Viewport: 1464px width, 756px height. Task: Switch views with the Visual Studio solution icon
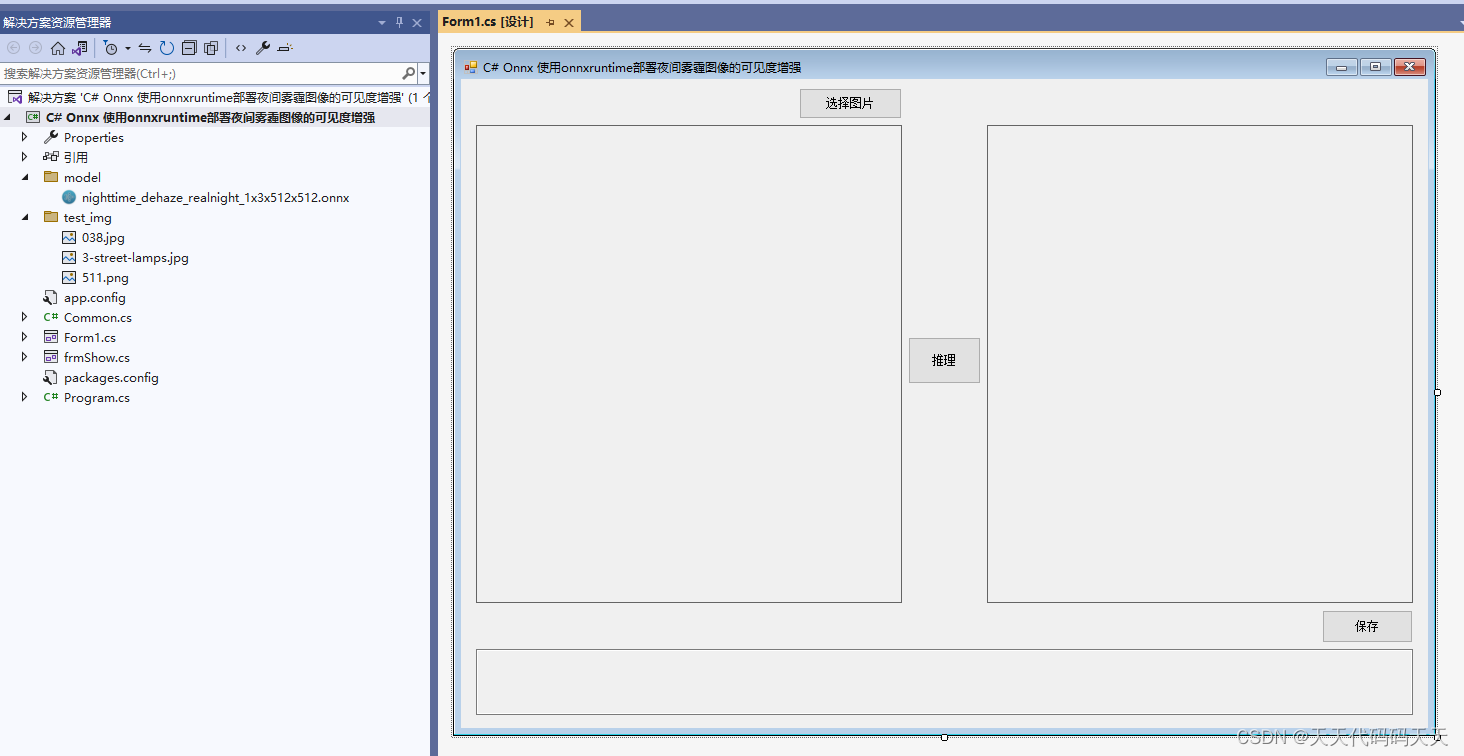coord(80,48)
